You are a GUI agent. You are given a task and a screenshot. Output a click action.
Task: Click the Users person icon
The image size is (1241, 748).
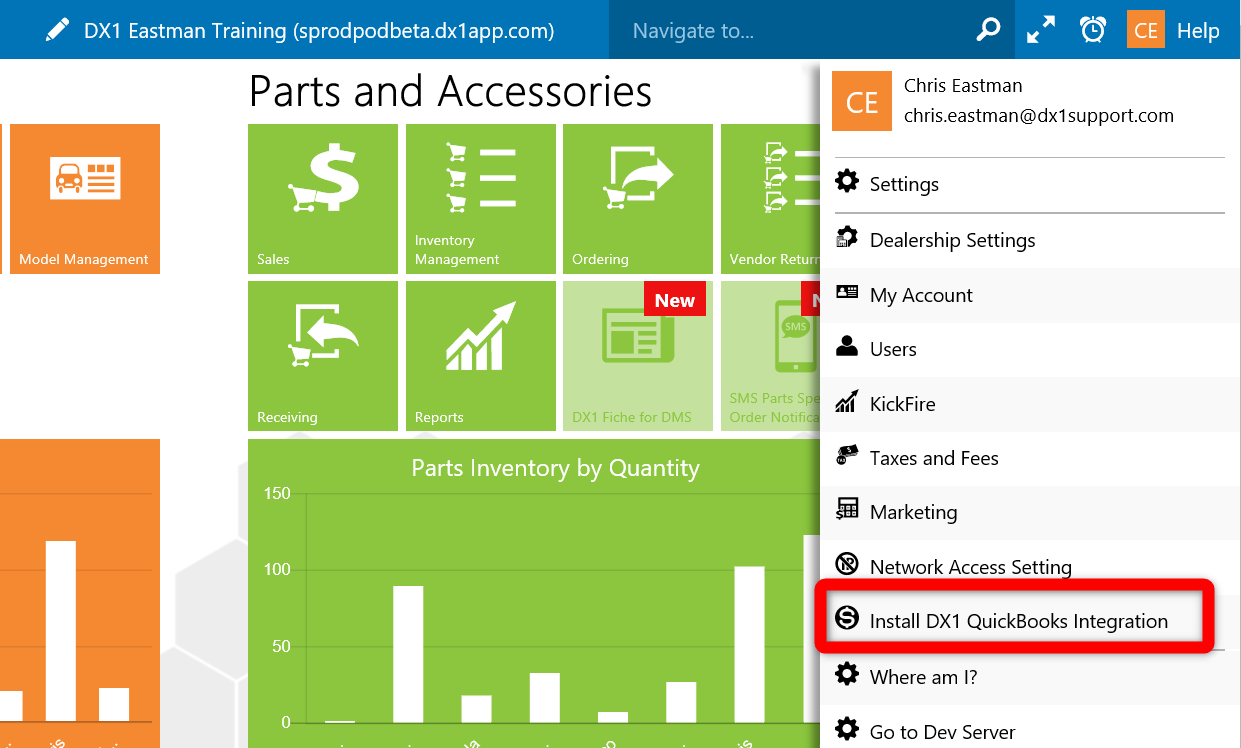click(x=847, y=347)
